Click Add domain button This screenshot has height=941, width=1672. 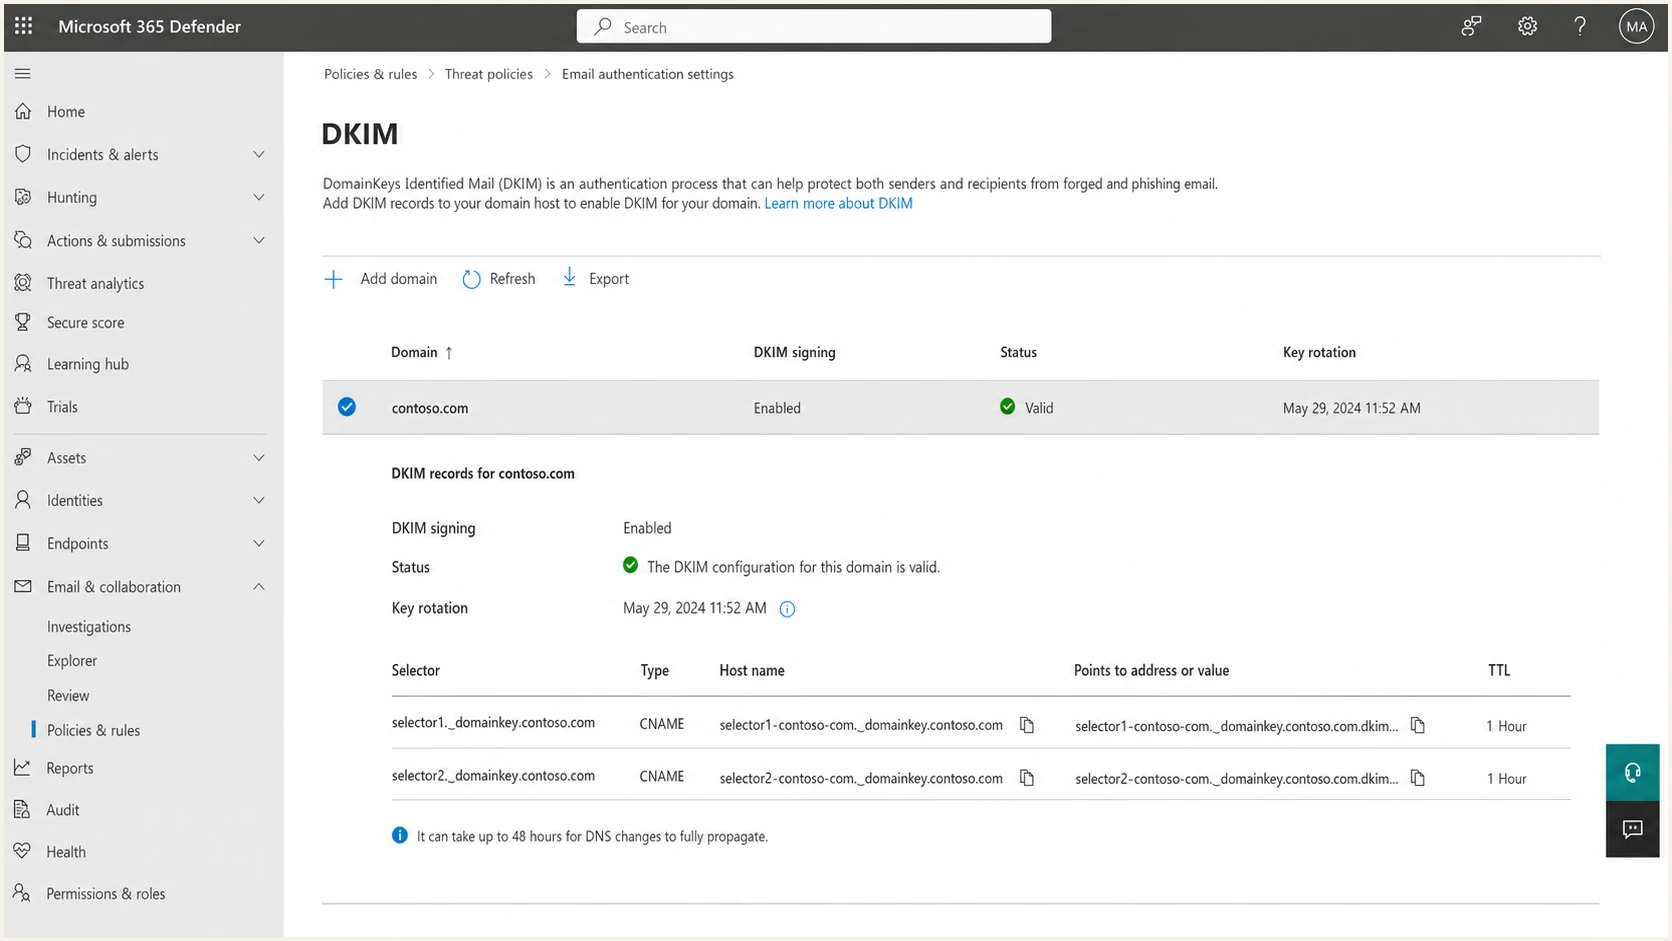click(x=380, y=278)
